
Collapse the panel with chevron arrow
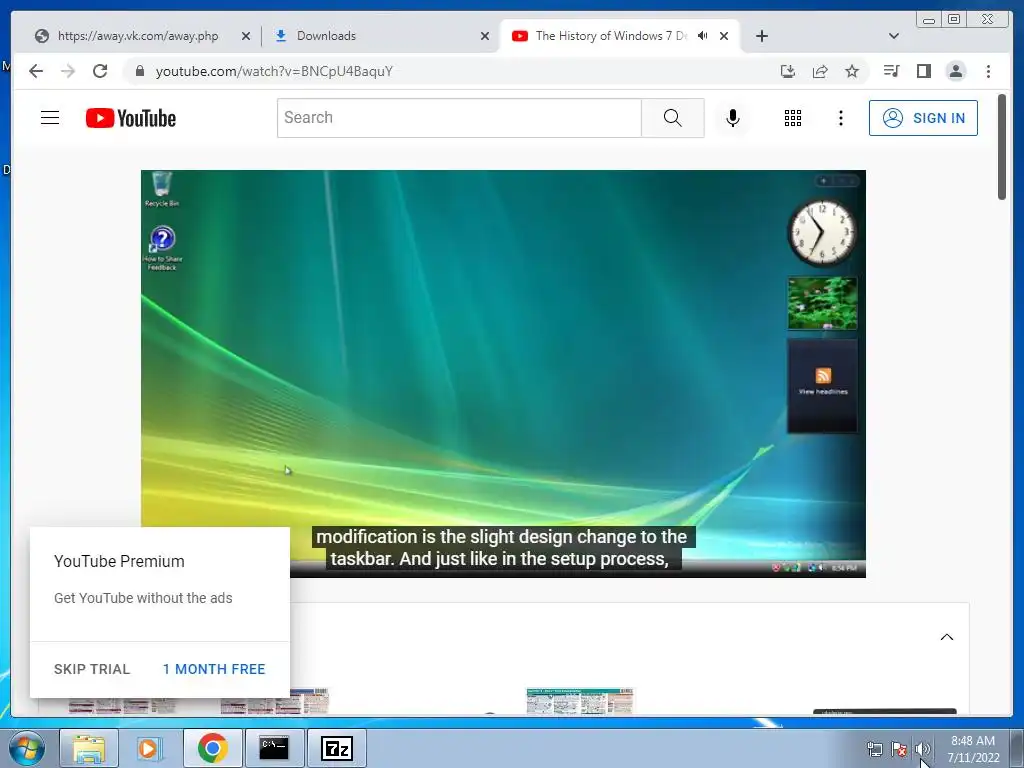click(946, 637)
